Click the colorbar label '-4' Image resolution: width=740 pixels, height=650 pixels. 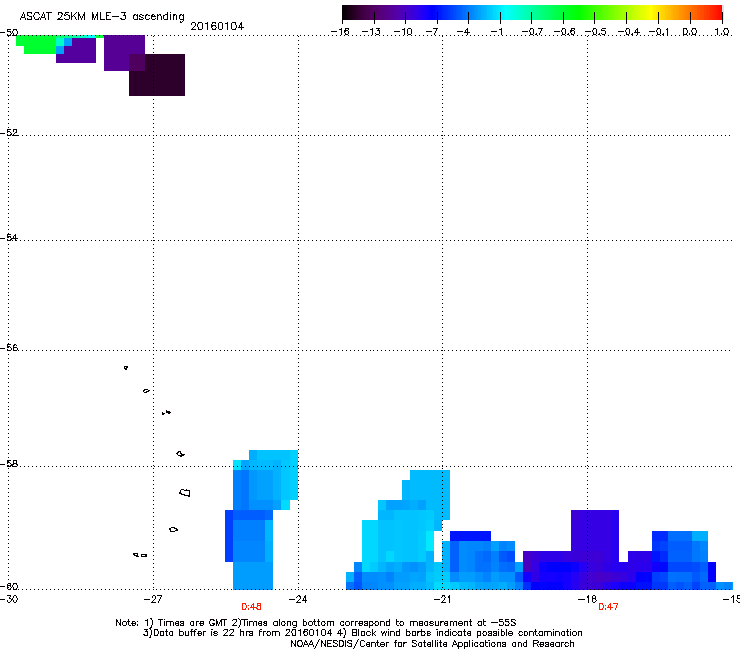pyautogui.click(x=464, y=32)
